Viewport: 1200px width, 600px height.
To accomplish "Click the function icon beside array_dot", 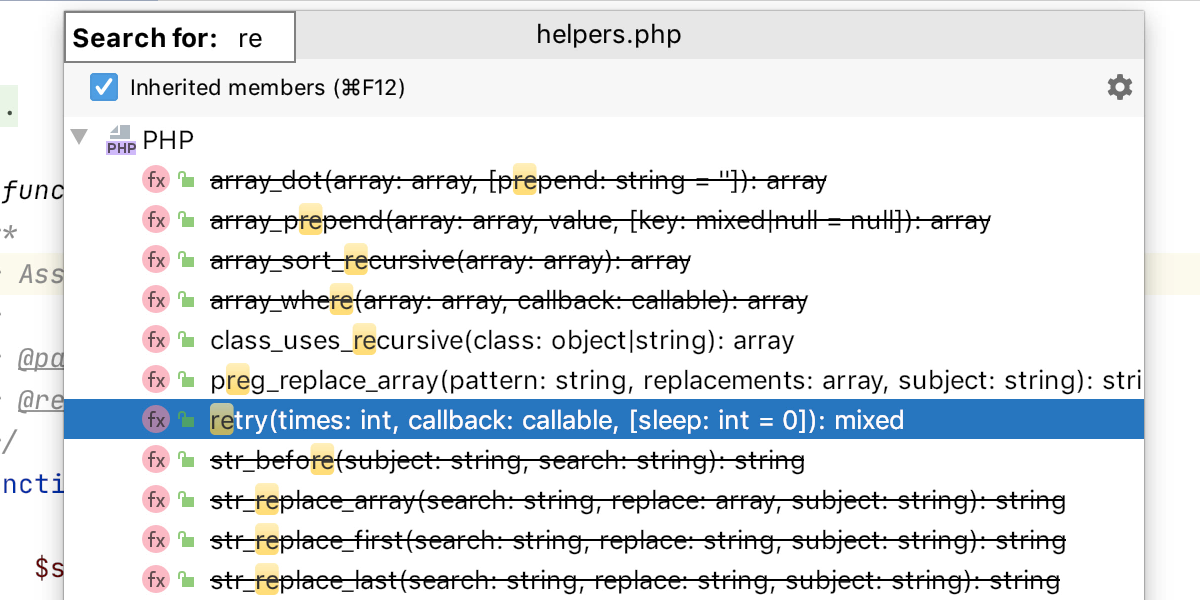I will pyautogui.click(x=156, y=180).
